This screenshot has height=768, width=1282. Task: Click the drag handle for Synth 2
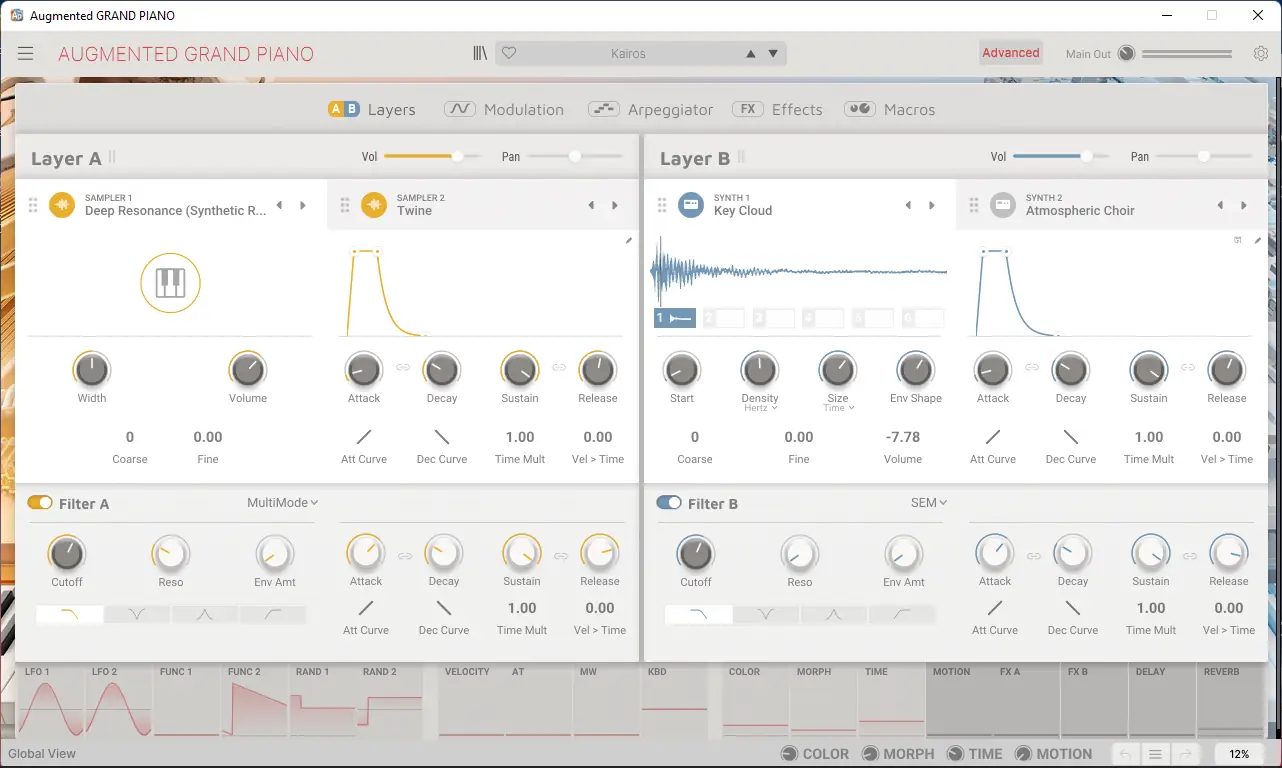click(973, 205)
